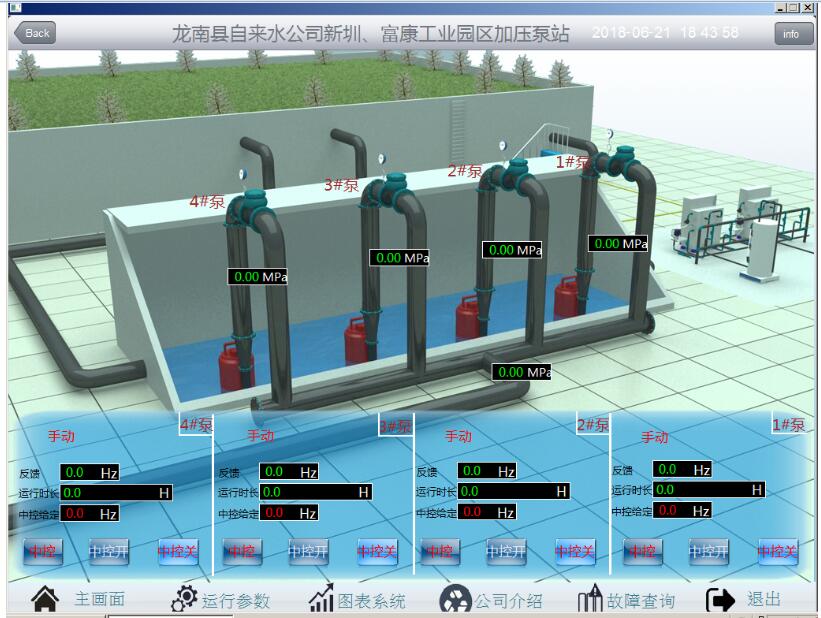Click the 中控给定 Hz field for 1#泵

tap(683, 510)
